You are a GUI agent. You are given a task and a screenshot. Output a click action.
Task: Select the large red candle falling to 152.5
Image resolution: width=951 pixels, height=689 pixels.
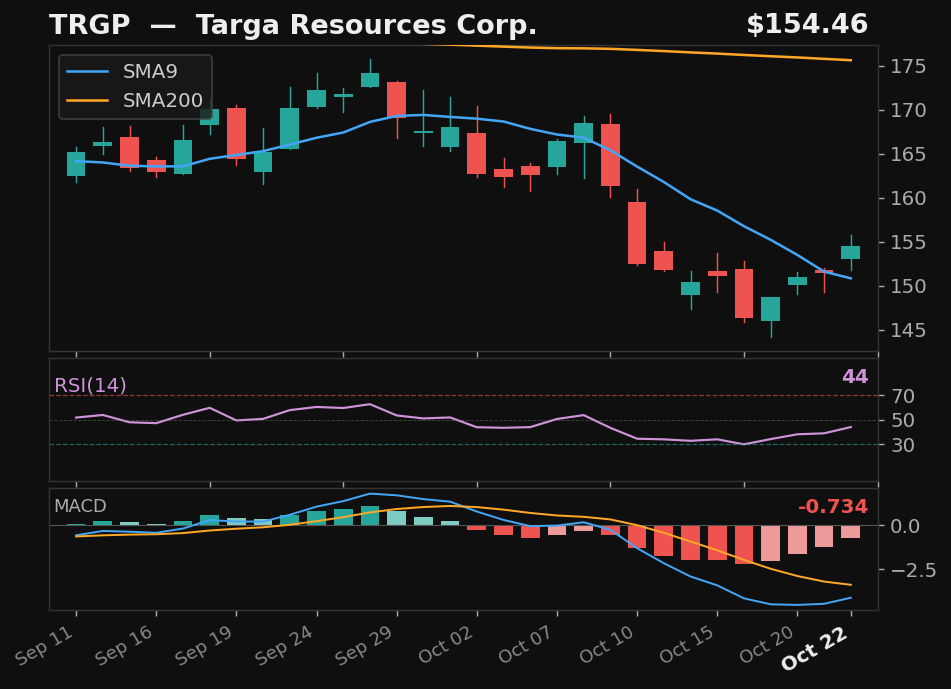pyautogui.click(x=637, y=233)
